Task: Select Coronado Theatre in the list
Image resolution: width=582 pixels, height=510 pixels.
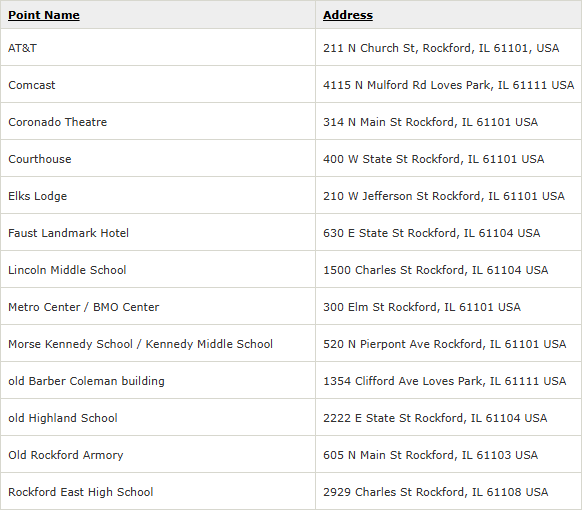Action: [58, 122]
